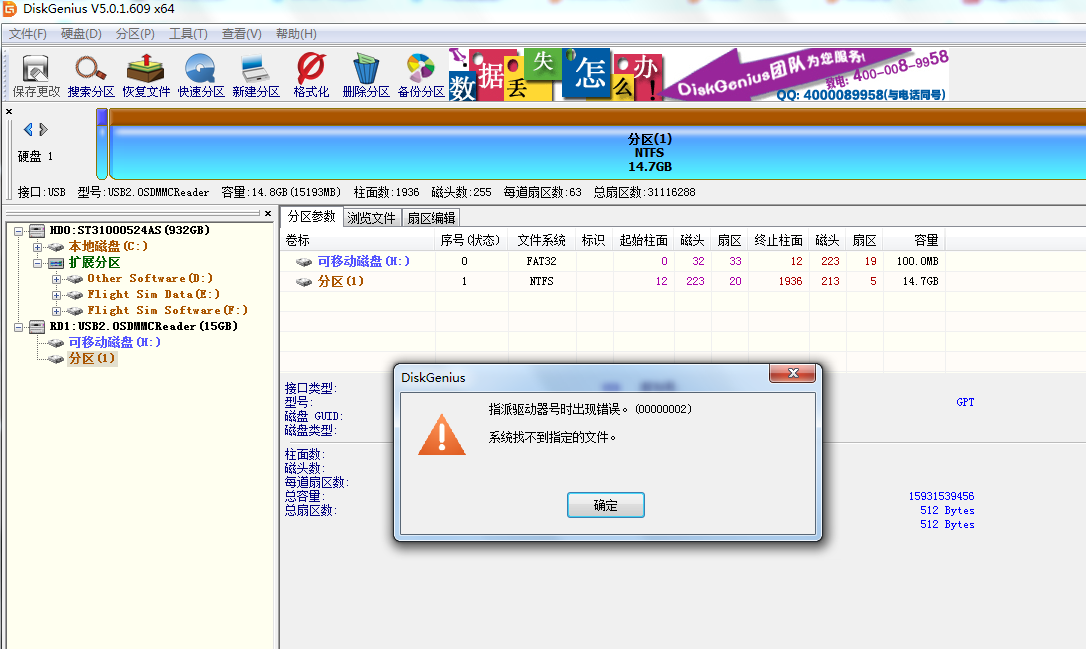
Task: Expand the Flight Sim Data(E:) node
Action: [56, 295]
